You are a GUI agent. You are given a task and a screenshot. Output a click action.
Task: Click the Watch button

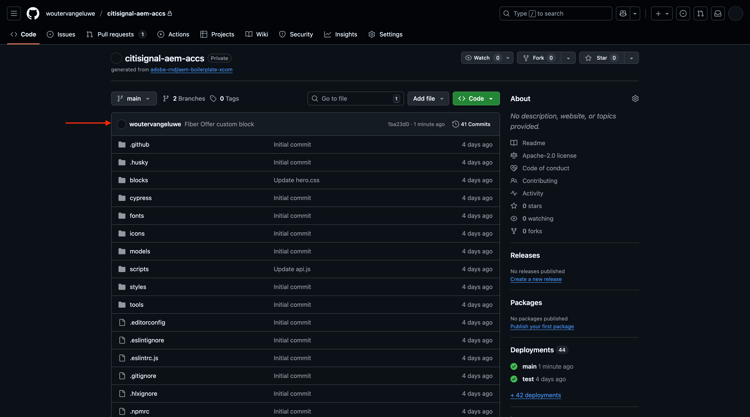(x=482, y=58)
